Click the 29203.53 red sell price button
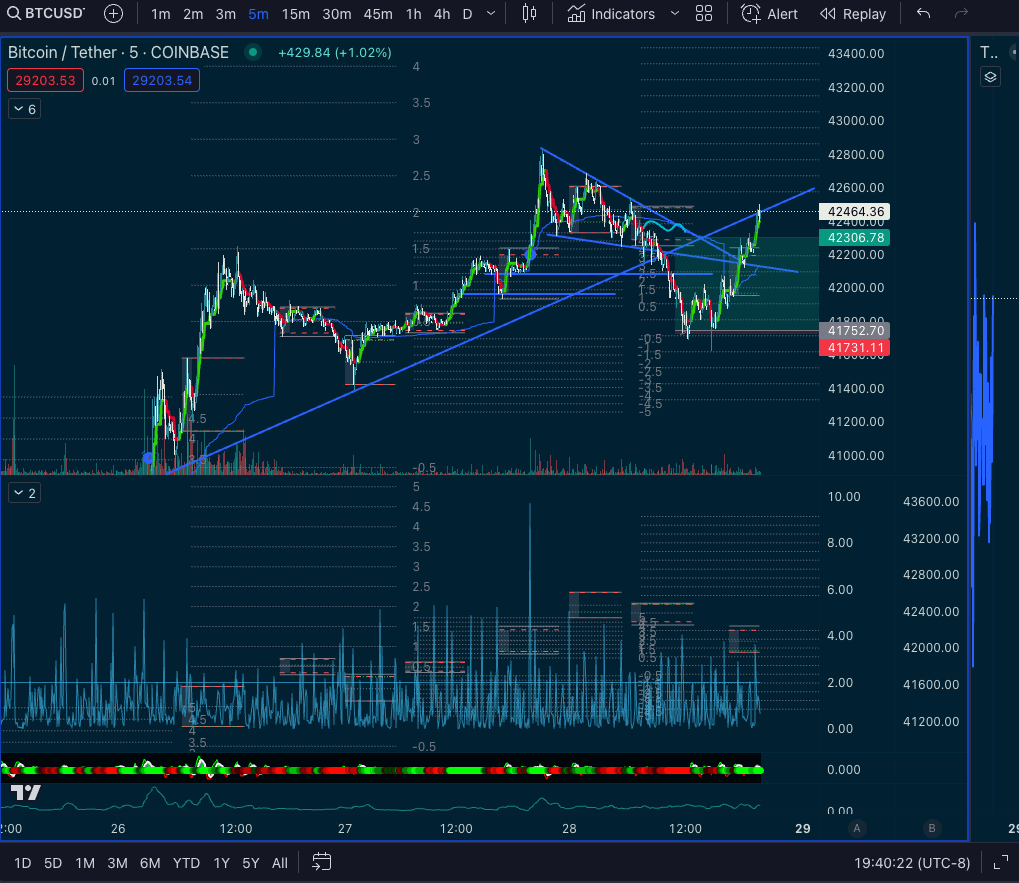Viewport: 1019px width, 883px height. [x=46, y=80]
